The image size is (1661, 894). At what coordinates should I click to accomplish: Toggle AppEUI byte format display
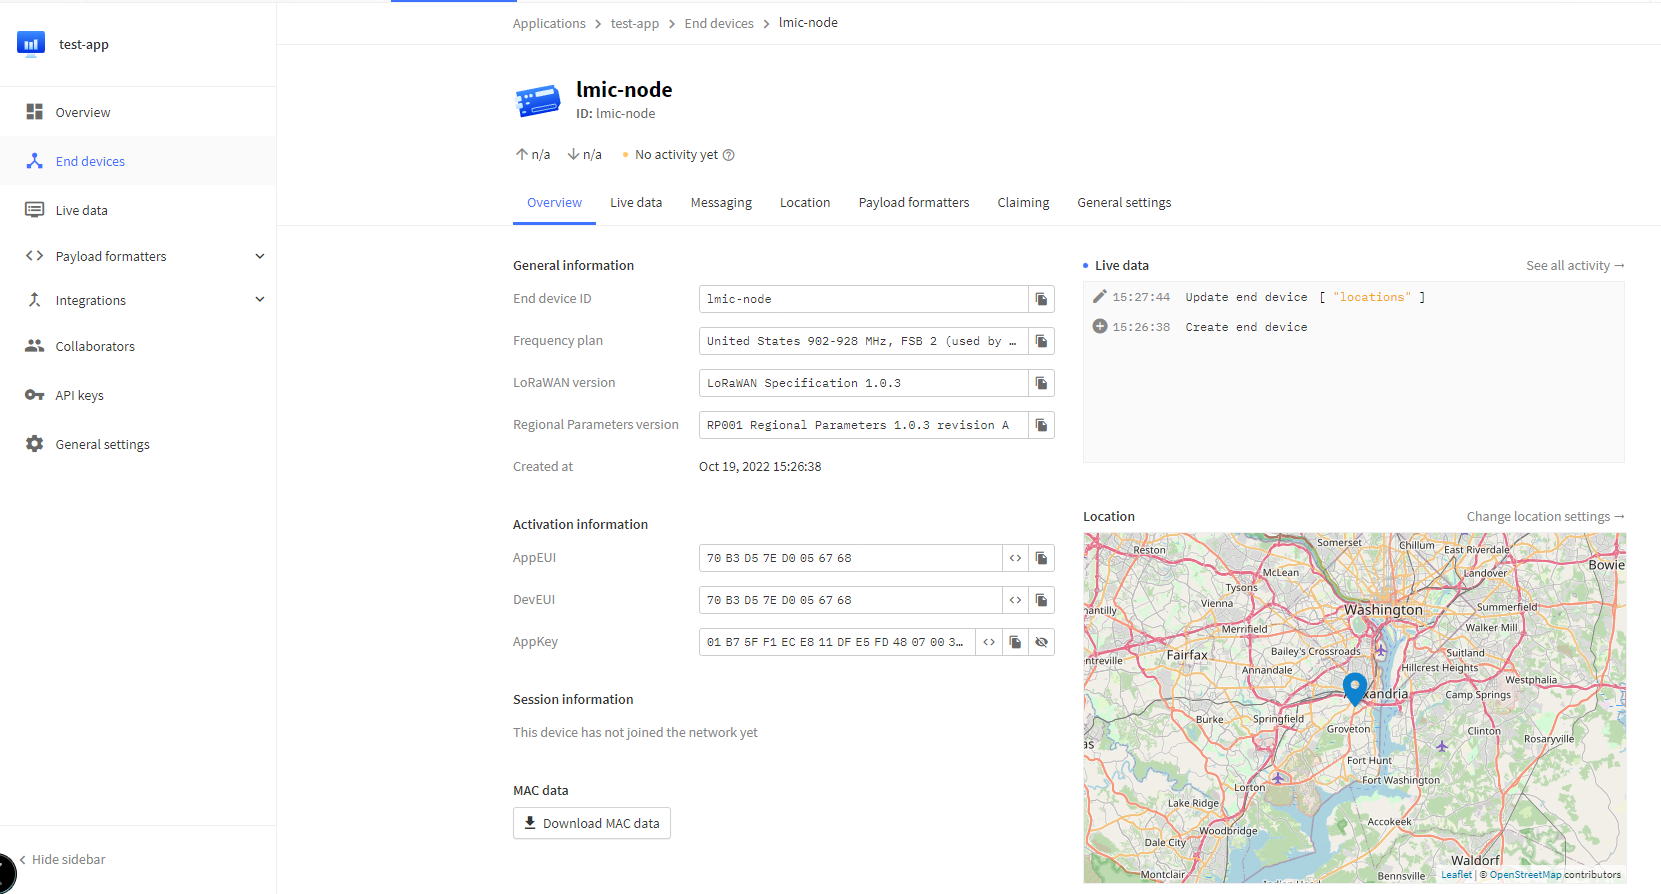[x=1015, y=558]
